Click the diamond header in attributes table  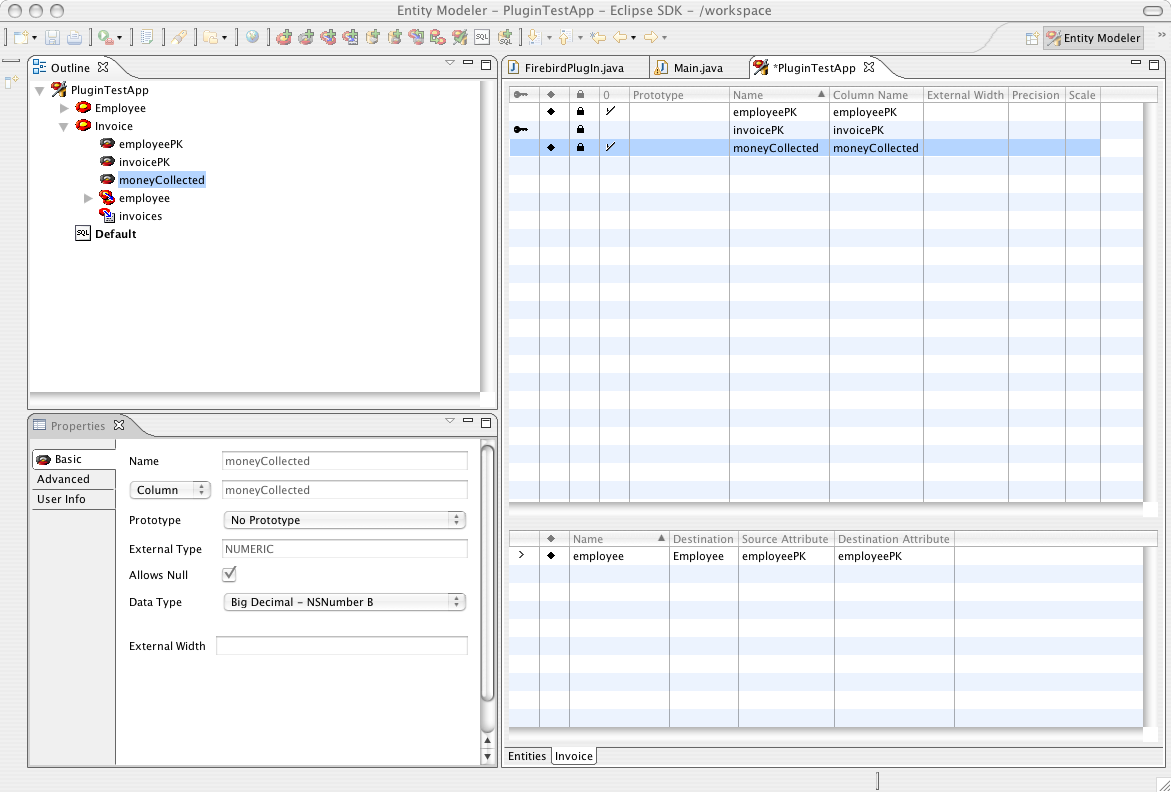pos(551,95)
